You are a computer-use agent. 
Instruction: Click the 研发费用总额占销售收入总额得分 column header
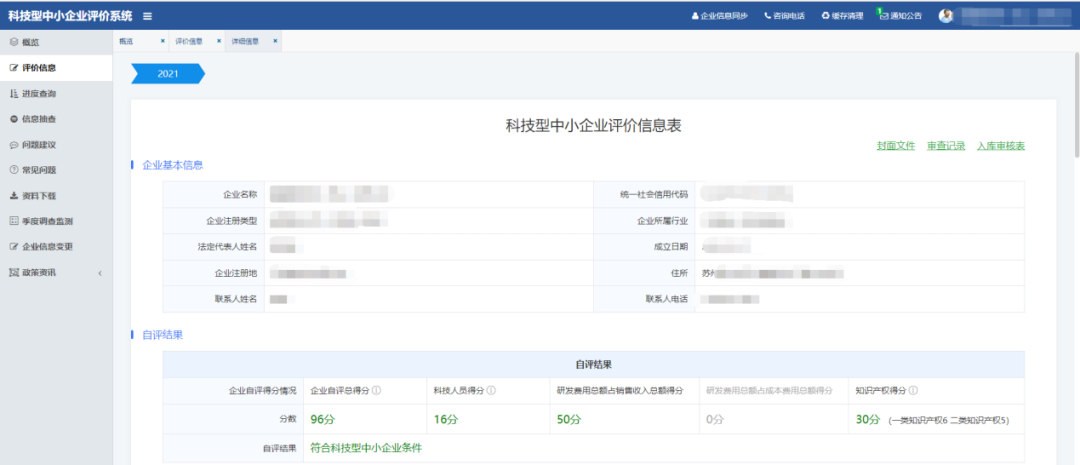[x=619, y=391]
